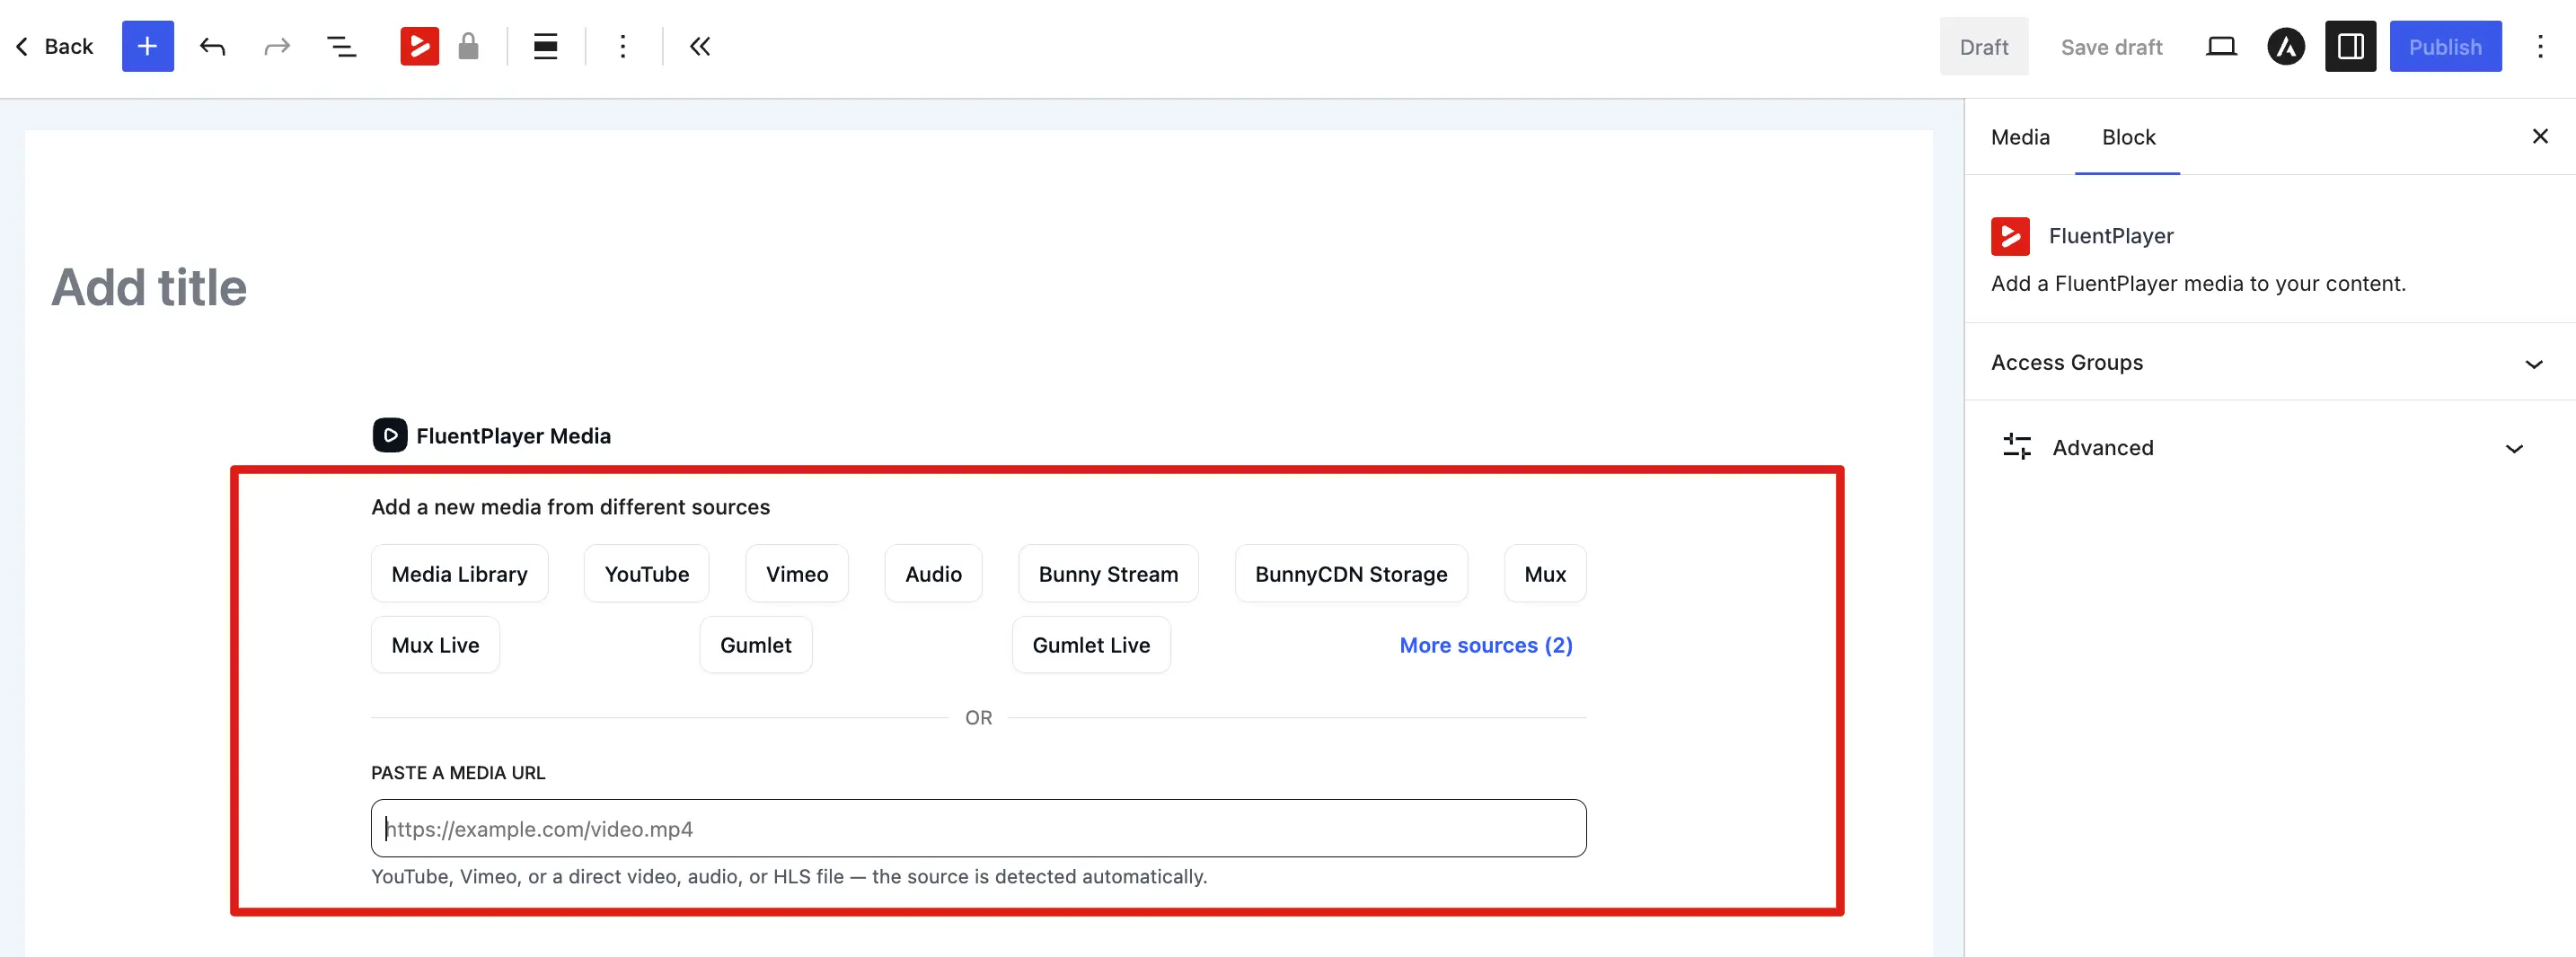The height and width of the screenshot is (957, 2576).
Task: Click the 'PASTE A MEDIA URL' label
Action: 458,773
